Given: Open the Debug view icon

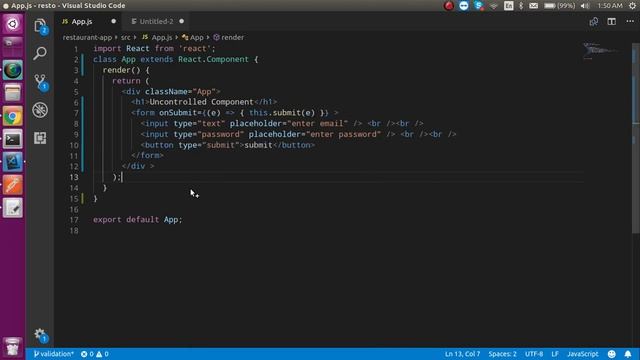Looking at the screenshot, I should [40, 110].
